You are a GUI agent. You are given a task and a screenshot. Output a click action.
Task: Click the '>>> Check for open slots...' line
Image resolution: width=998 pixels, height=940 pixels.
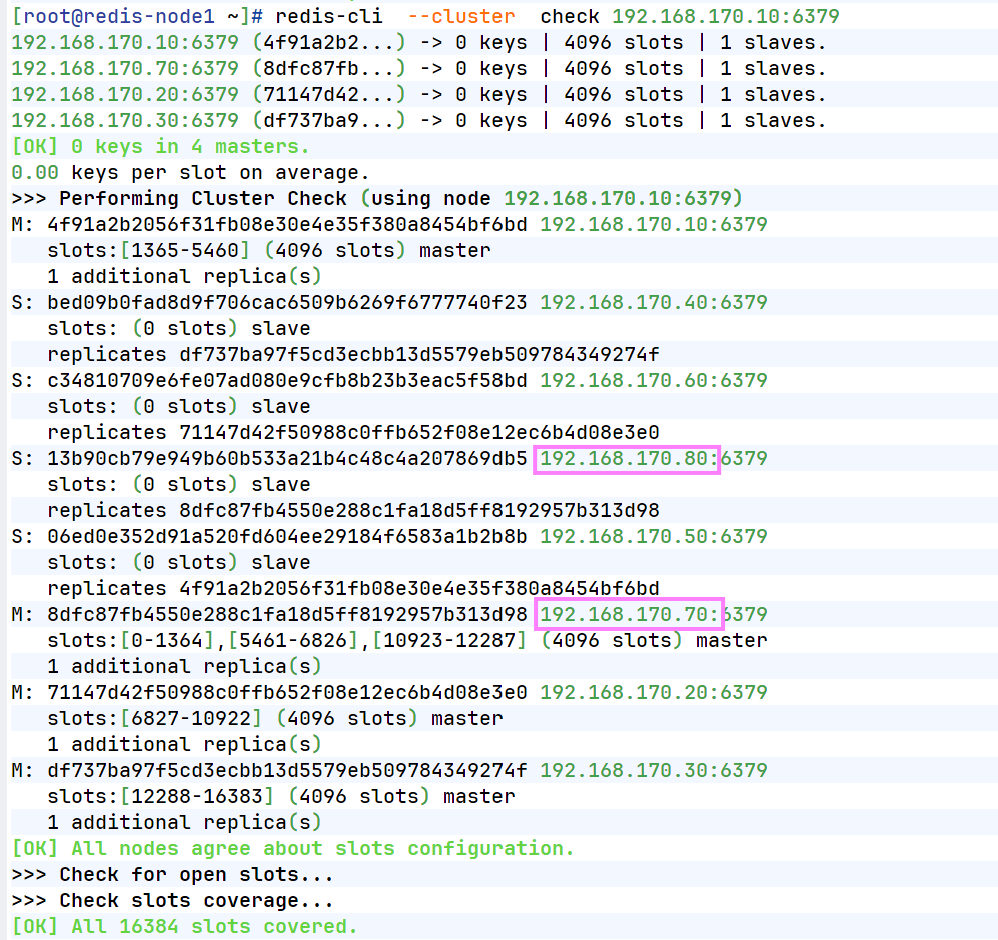(x=172, y=875)
